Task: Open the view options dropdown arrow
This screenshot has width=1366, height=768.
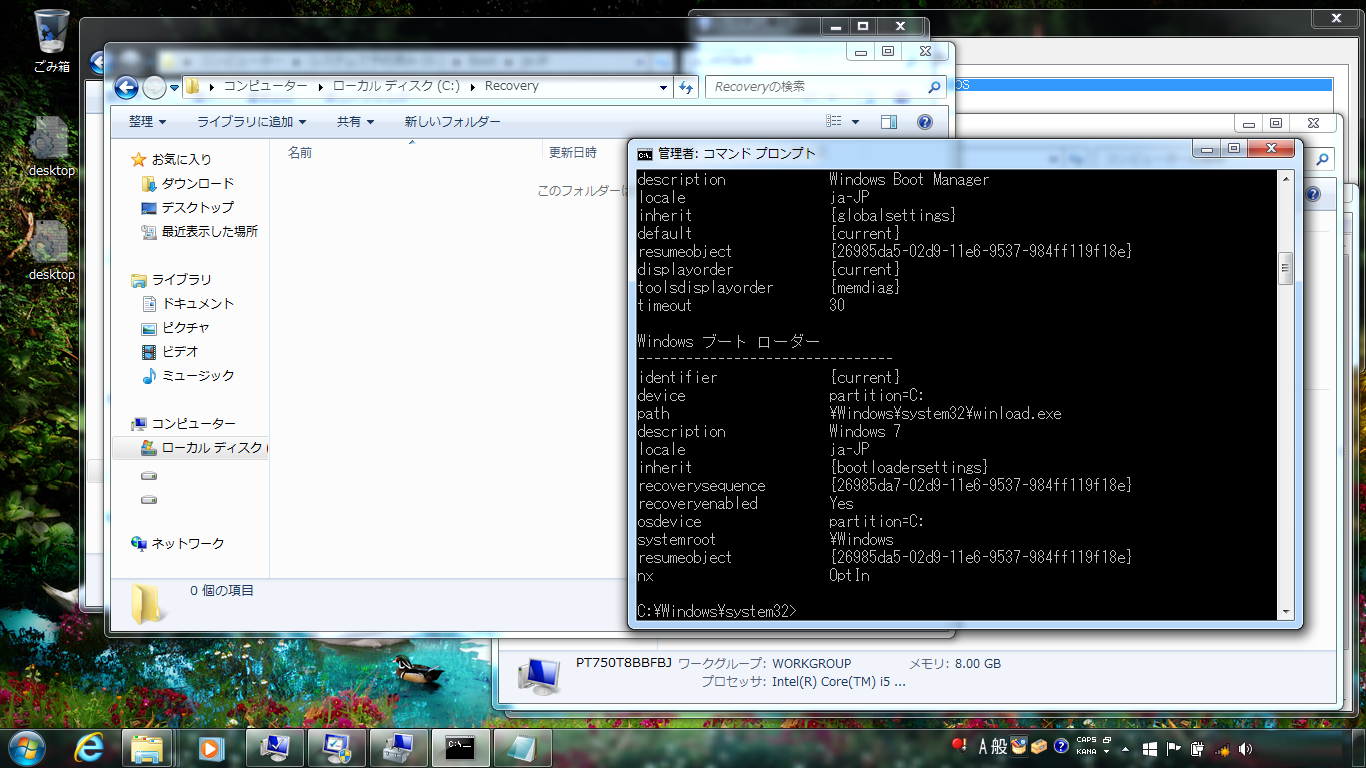Action: (855, 122)
